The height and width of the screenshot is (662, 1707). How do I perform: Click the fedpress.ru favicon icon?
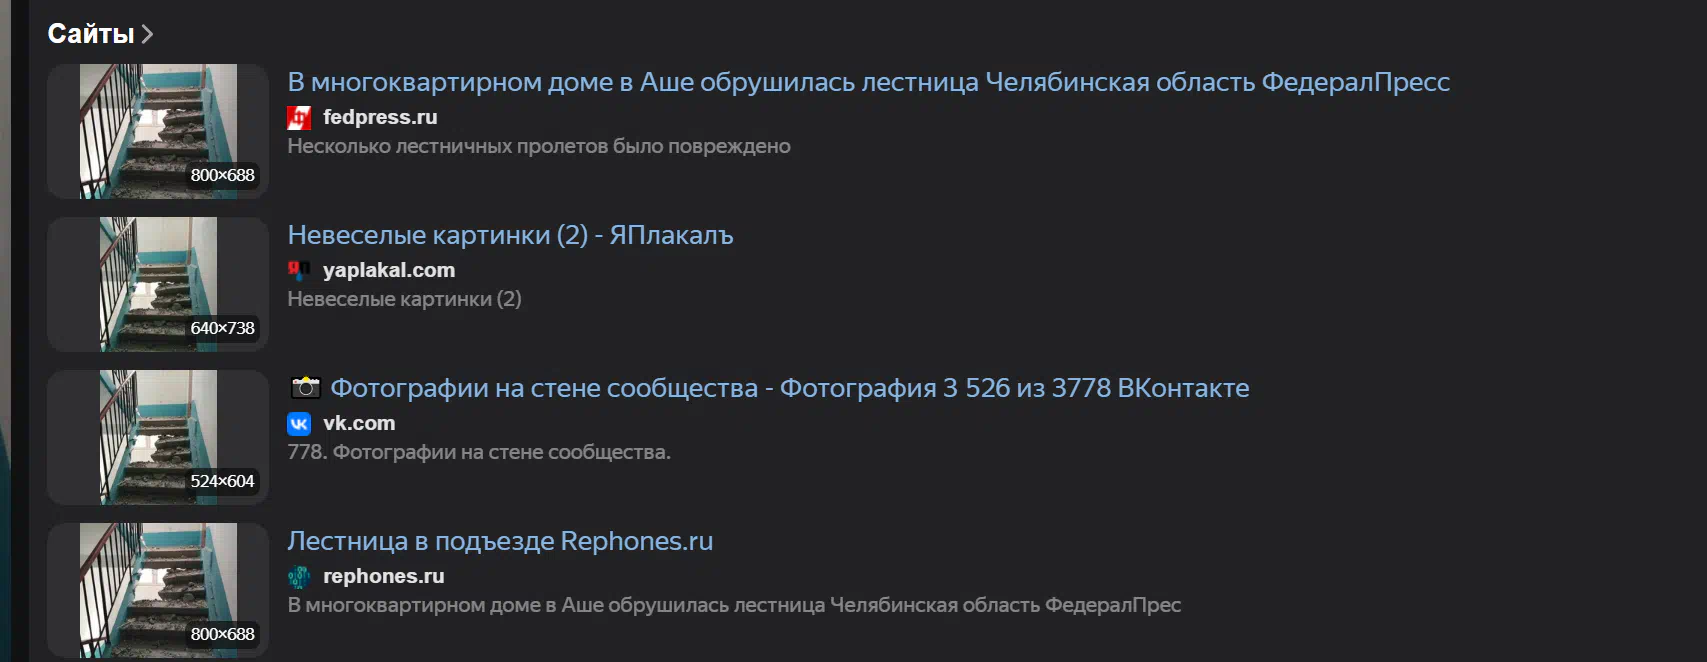click(x=299, y=118)
